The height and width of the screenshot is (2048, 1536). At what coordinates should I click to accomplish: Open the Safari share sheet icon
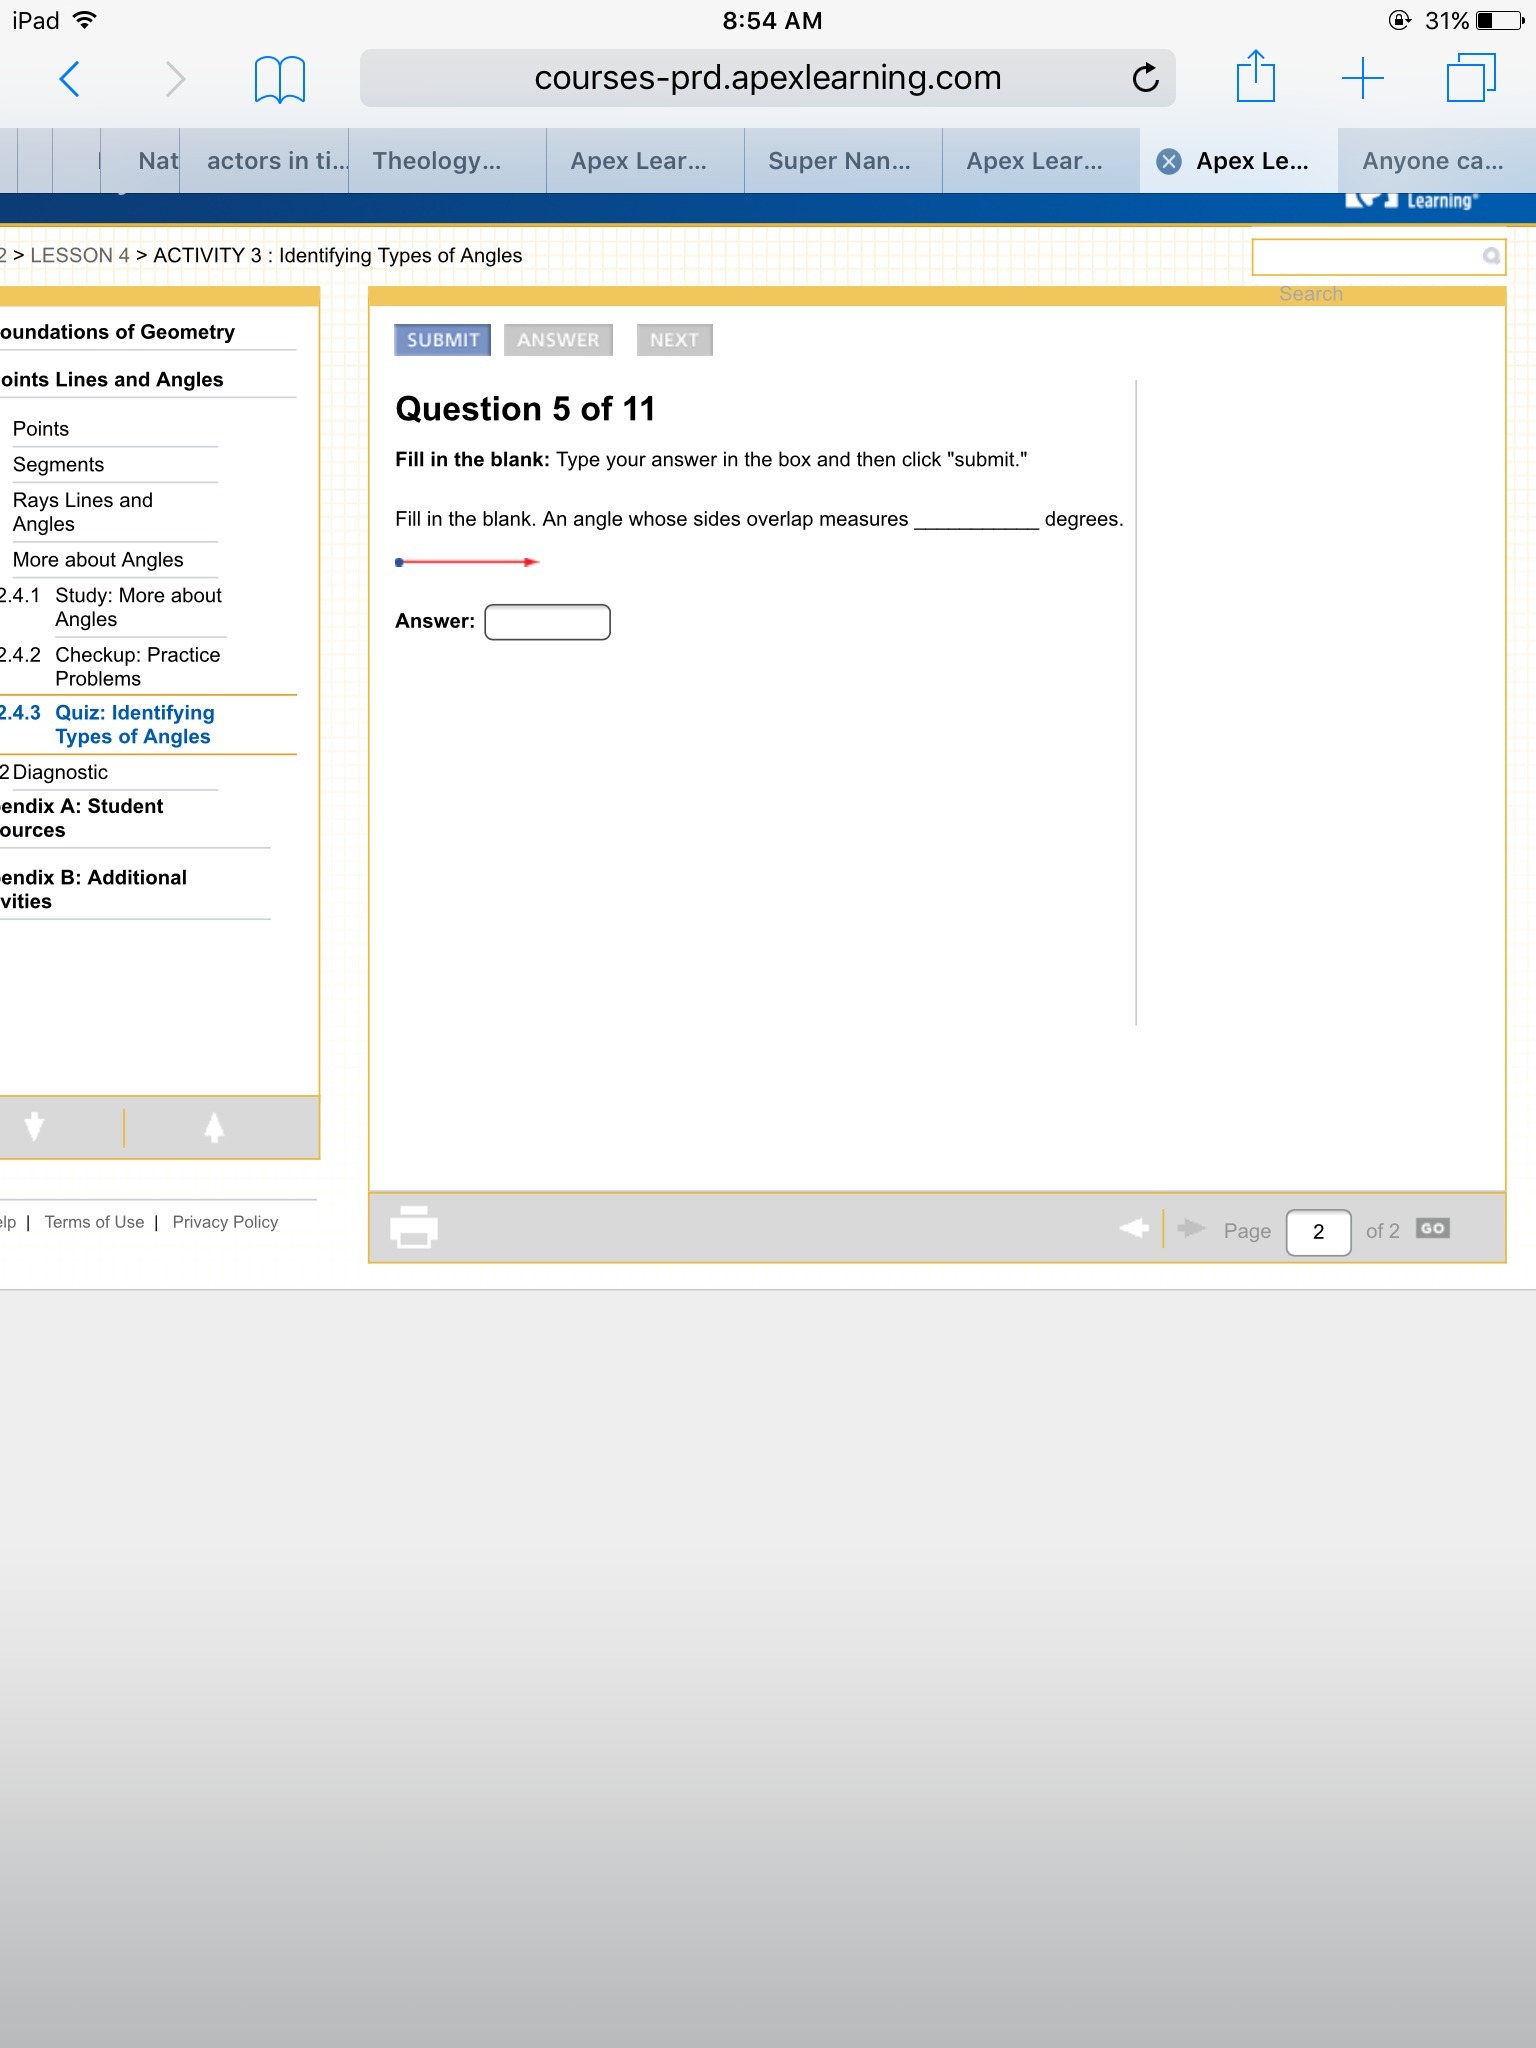1255,76
